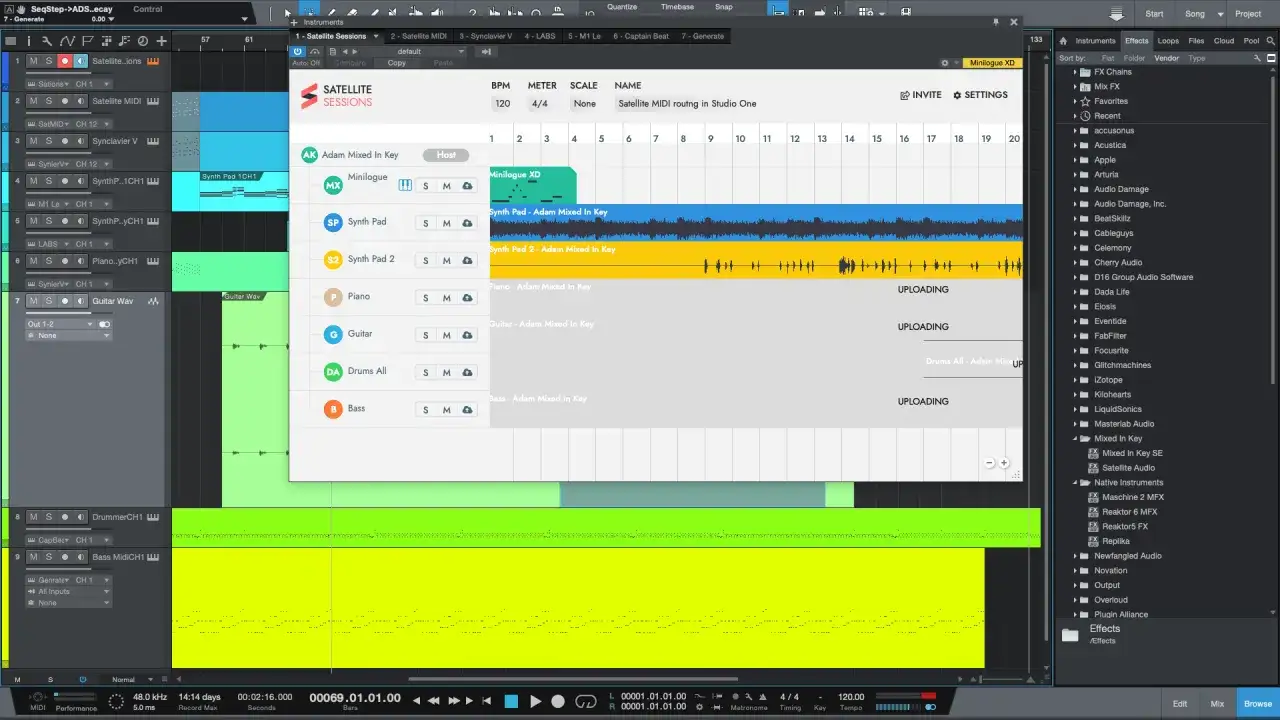1280x720 pixels.
Task: Open the track inspector info icon
Action: click(x=28, y=41)
